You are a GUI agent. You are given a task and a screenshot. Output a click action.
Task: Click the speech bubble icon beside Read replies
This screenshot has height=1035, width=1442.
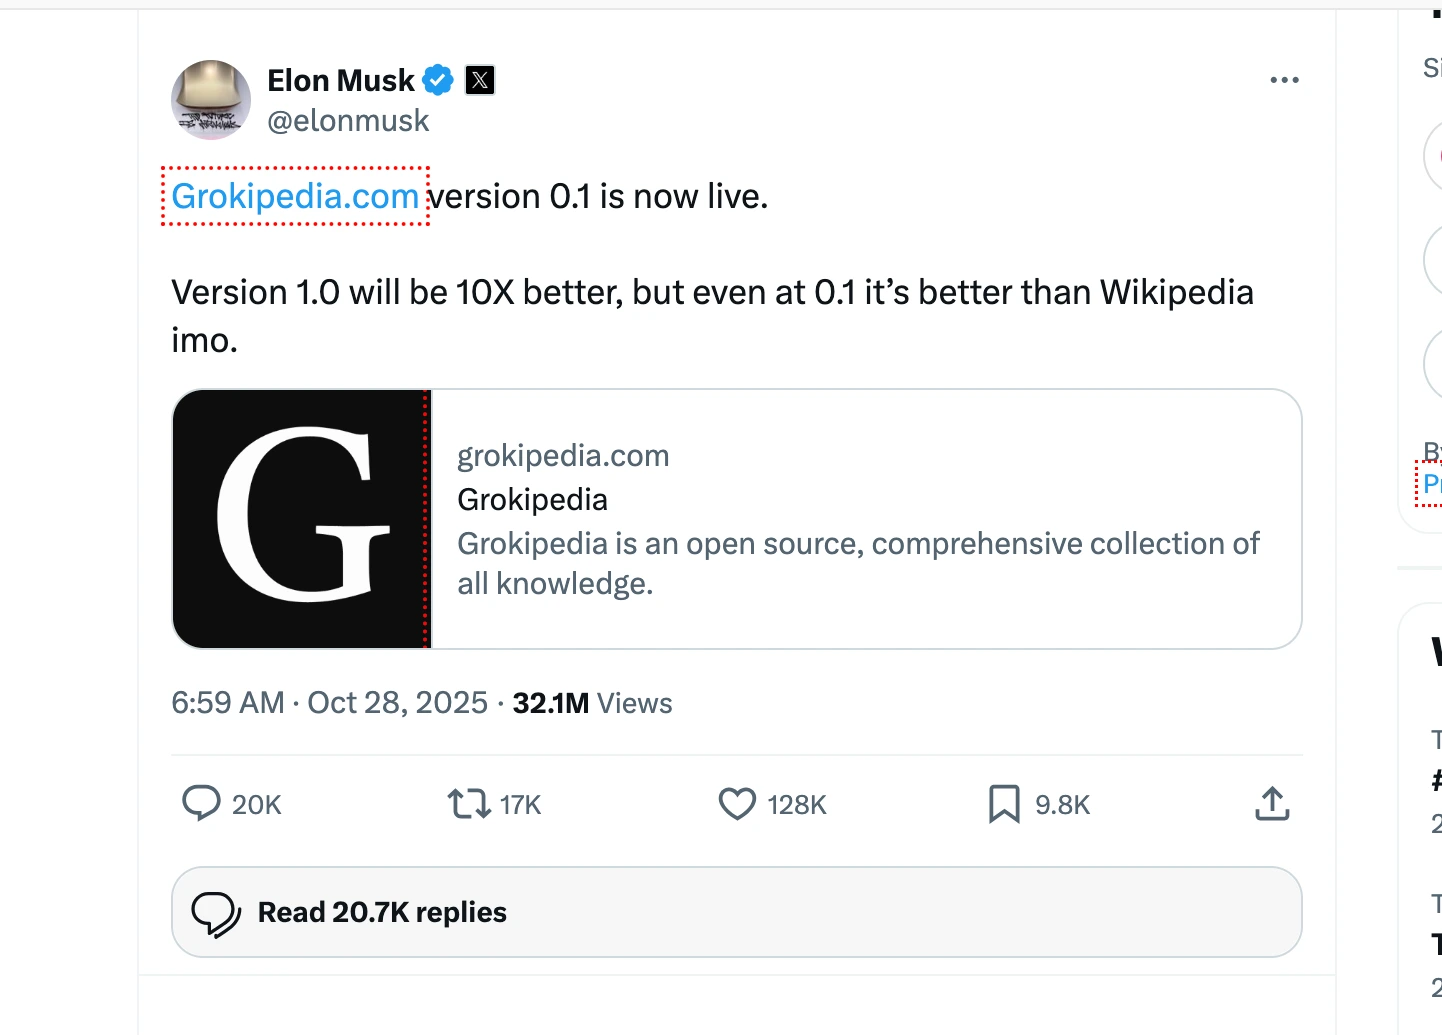coord(220,911)
